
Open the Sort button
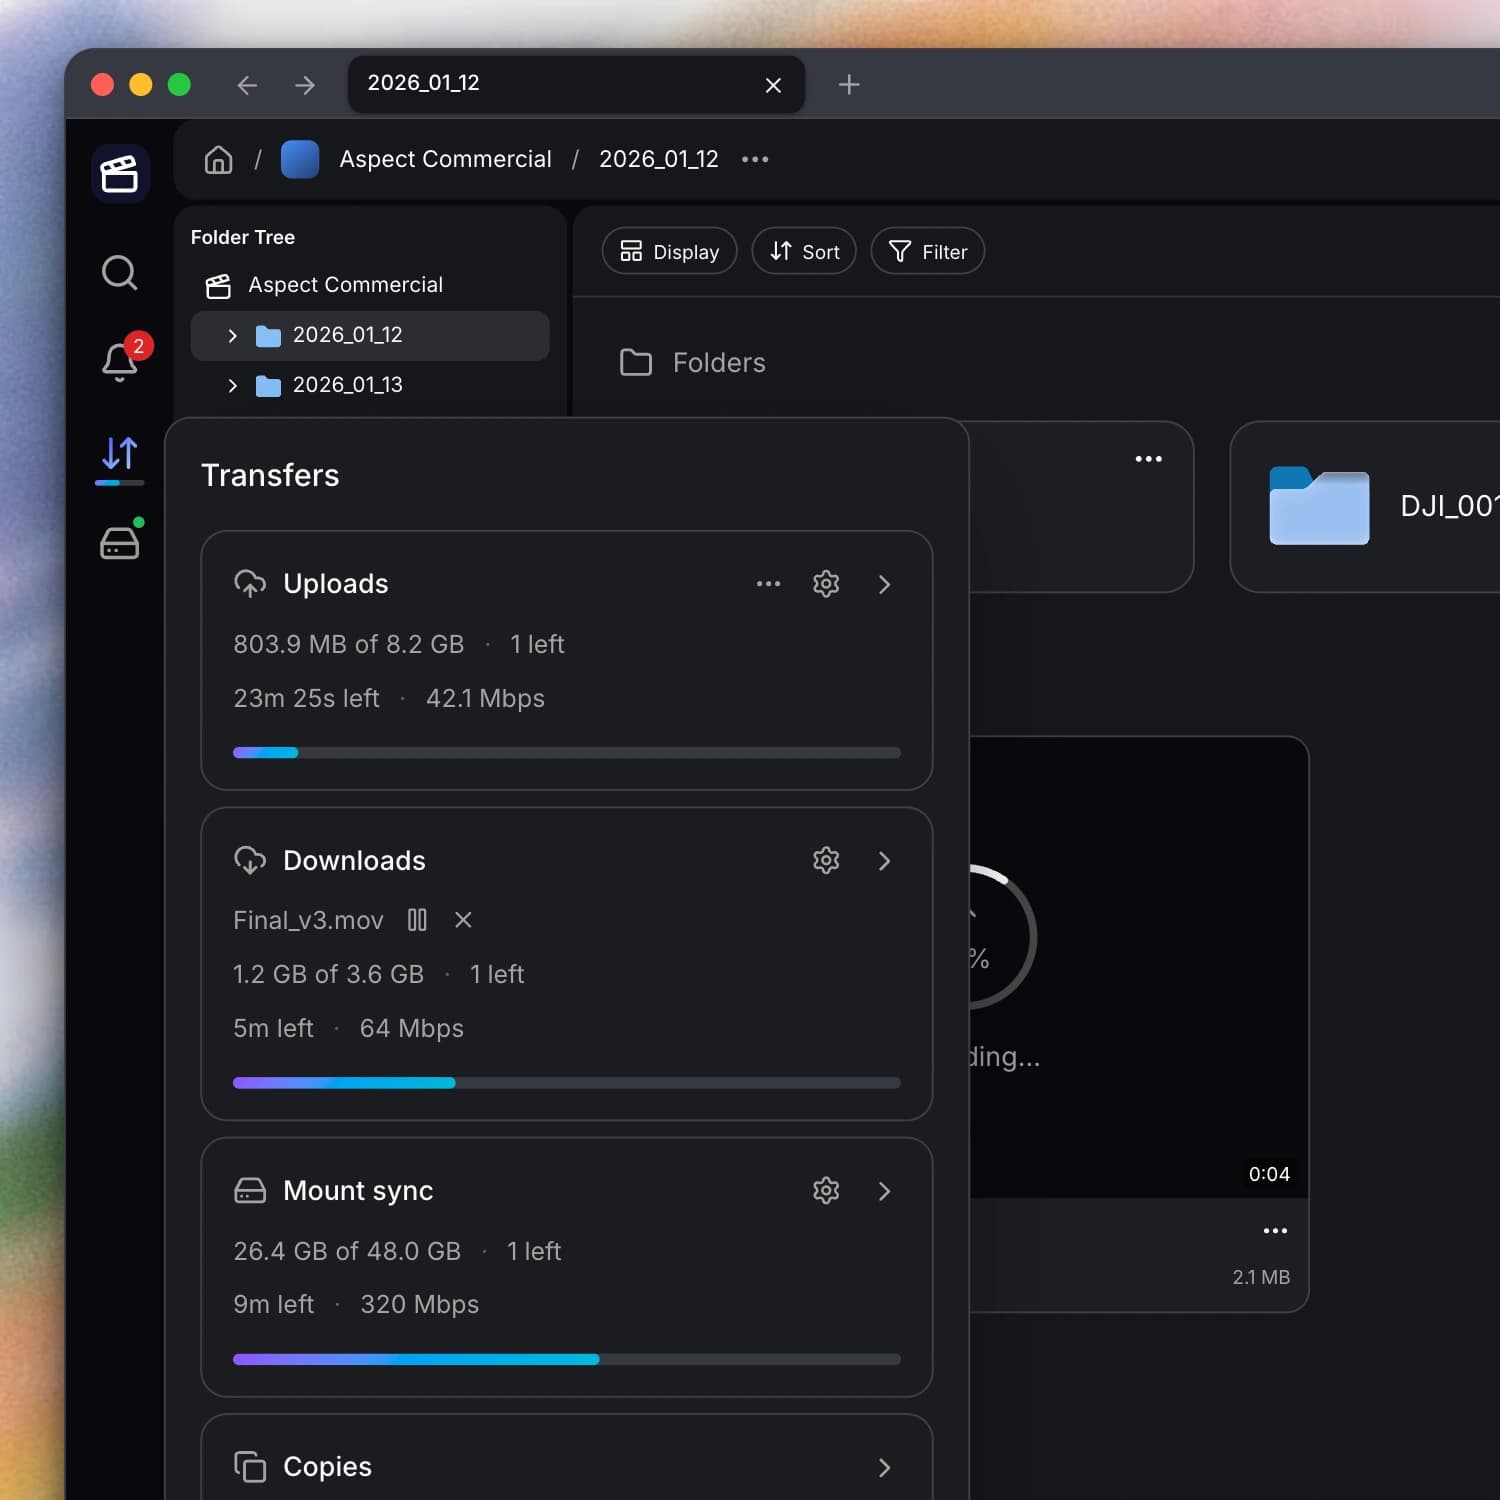(804, 251)
